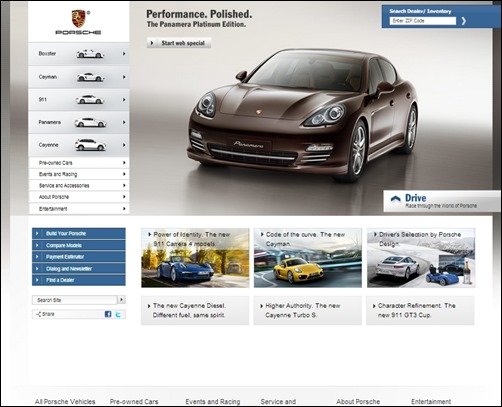
Task: Open the Drive world of Porsche panel
Action: [x=442, y=201]
